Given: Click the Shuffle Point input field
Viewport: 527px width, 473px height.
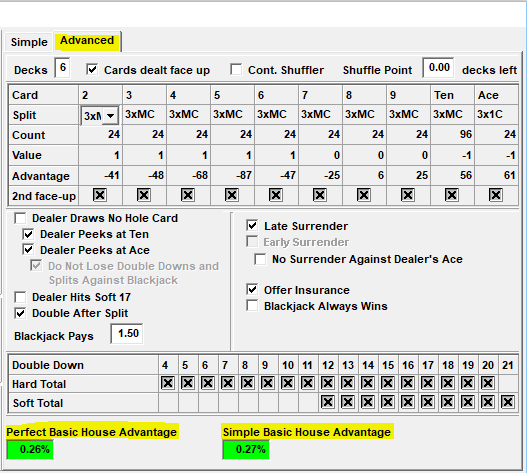Looking at the screenshot, I should tap(438, 68).
